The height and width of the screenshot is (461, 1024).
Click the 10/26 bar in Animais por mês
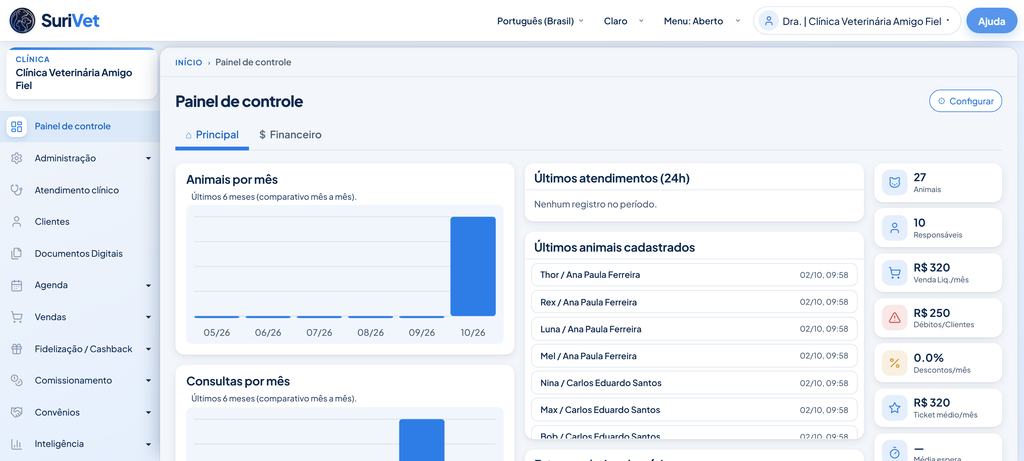point(473,266)
